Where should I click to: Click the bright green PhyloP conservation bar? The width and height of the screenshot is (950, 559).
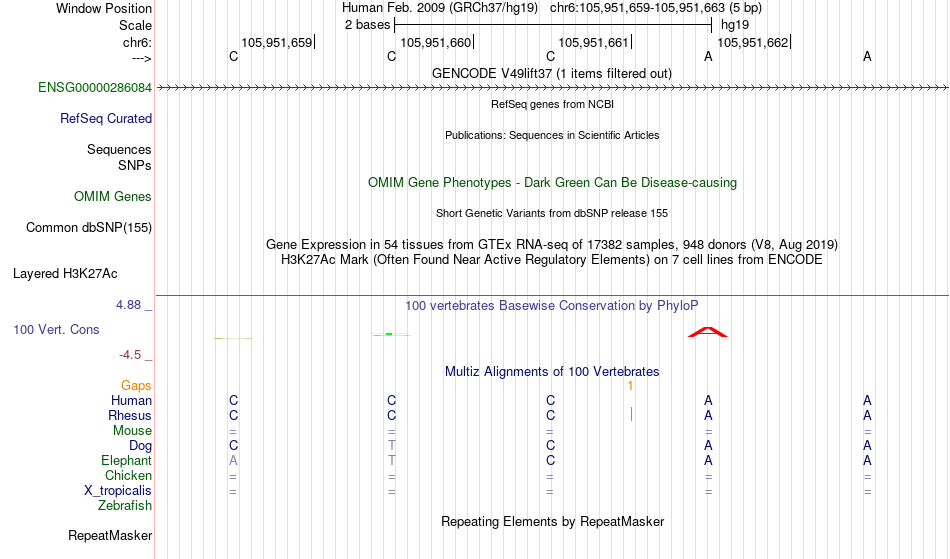coord(389,334)
